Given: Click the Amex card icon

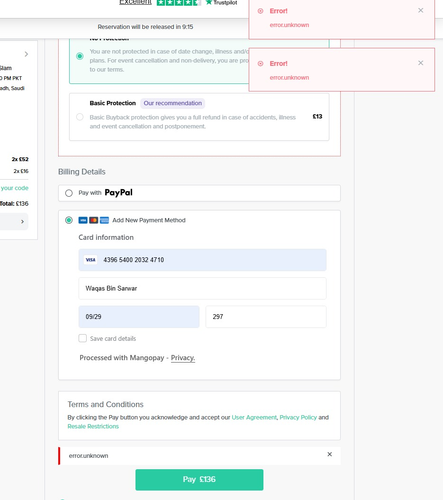Looking at the screenshot, I should 104,220.
